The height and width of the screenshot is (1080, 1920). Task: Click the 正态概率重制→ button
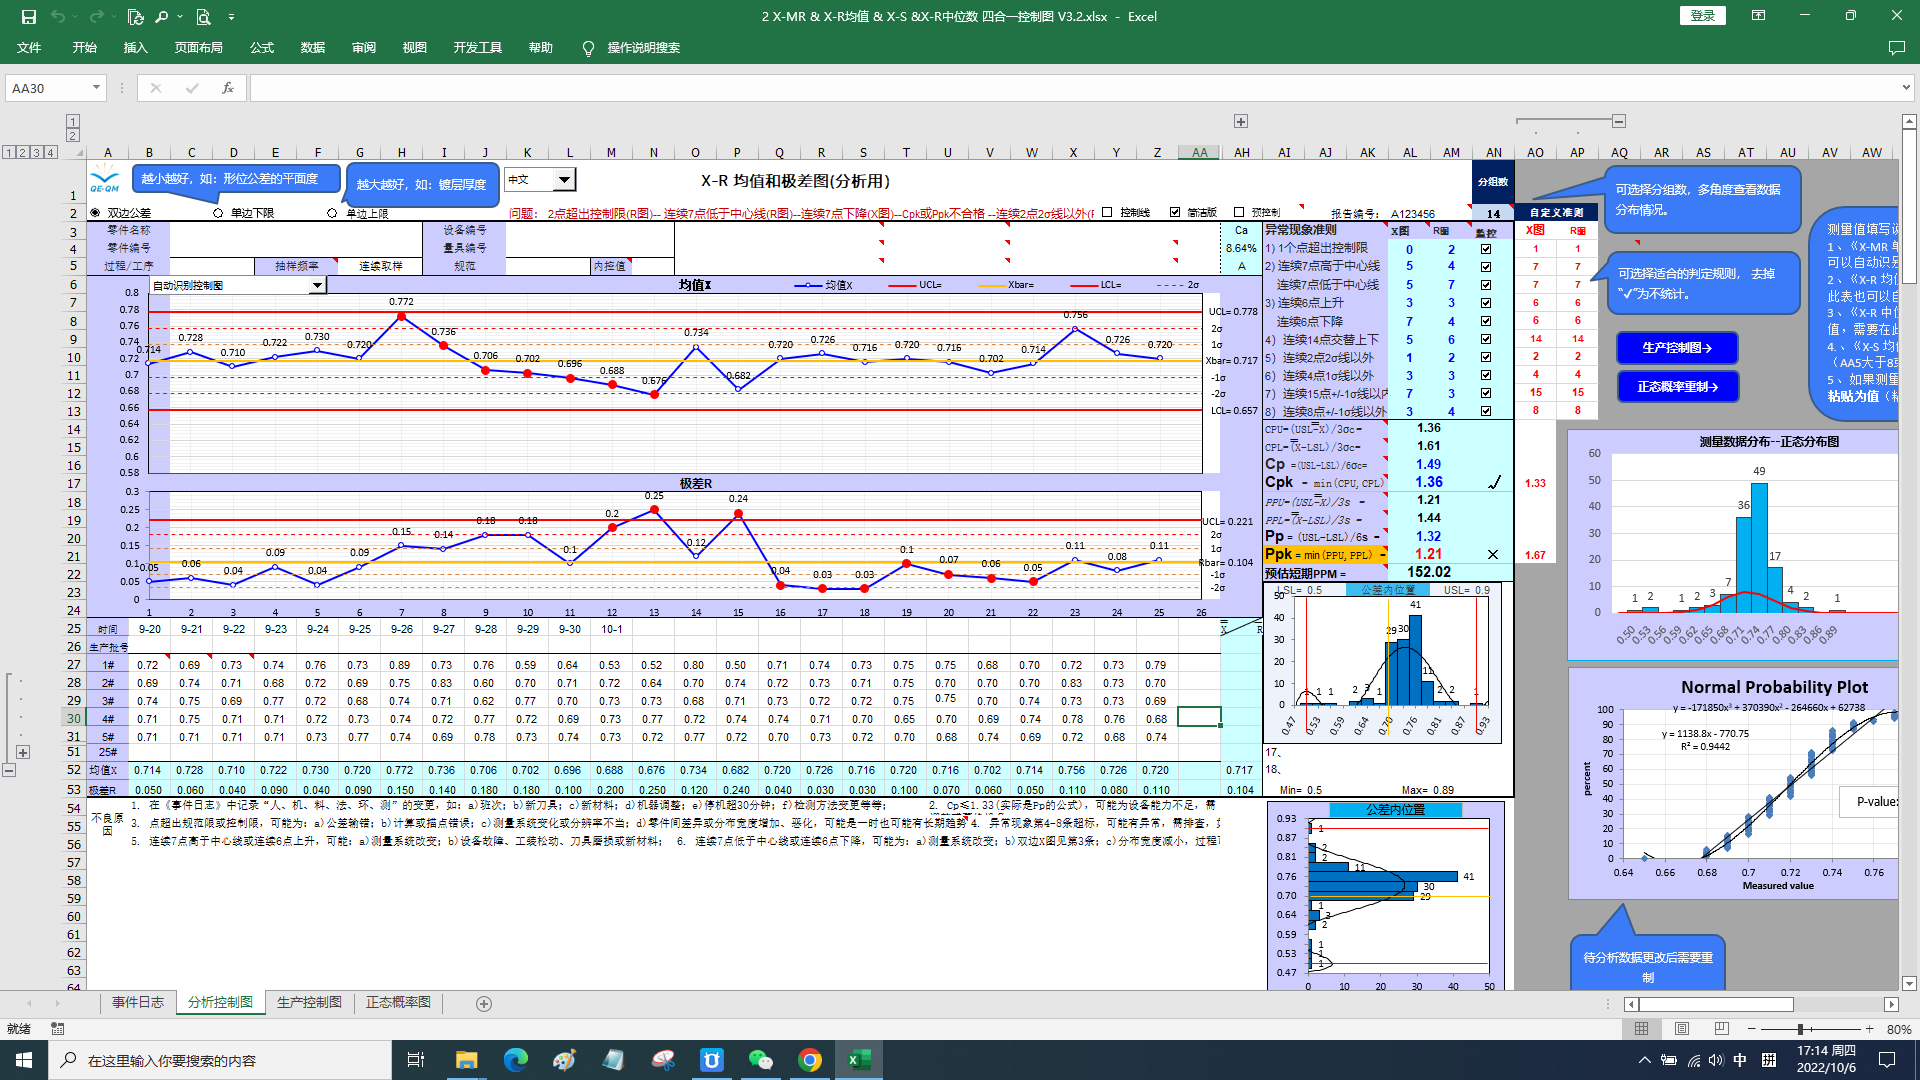pyautogui.click(x=1677, y=387)
